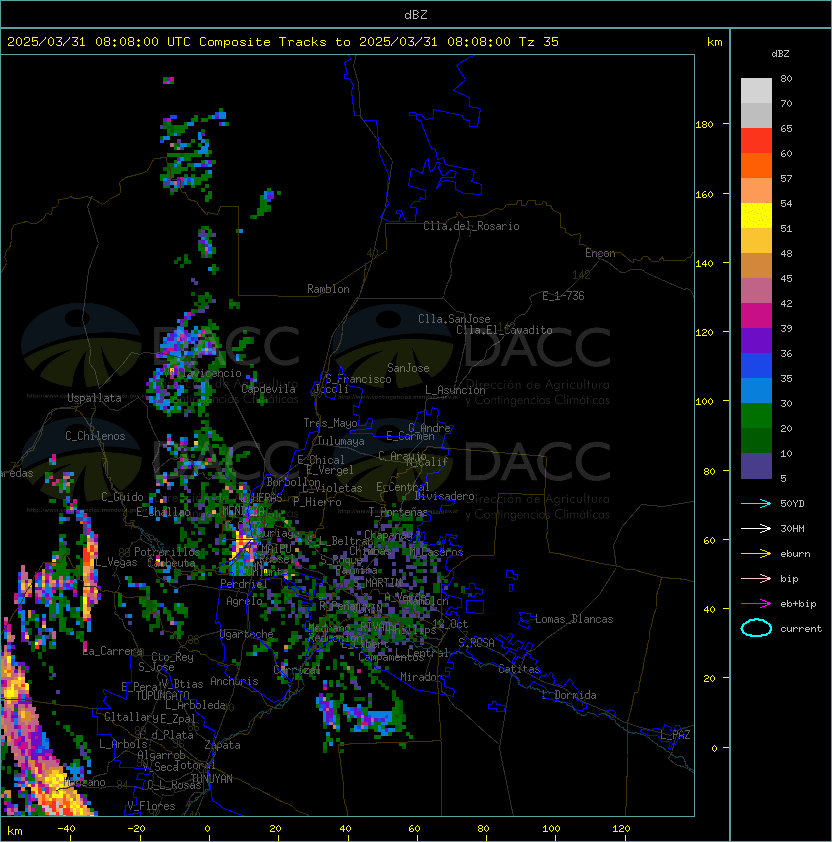Viewport: 832px width, 842px height.
Task: Click the Composite Tracks timestamp header text
Action: pos(283,42)
